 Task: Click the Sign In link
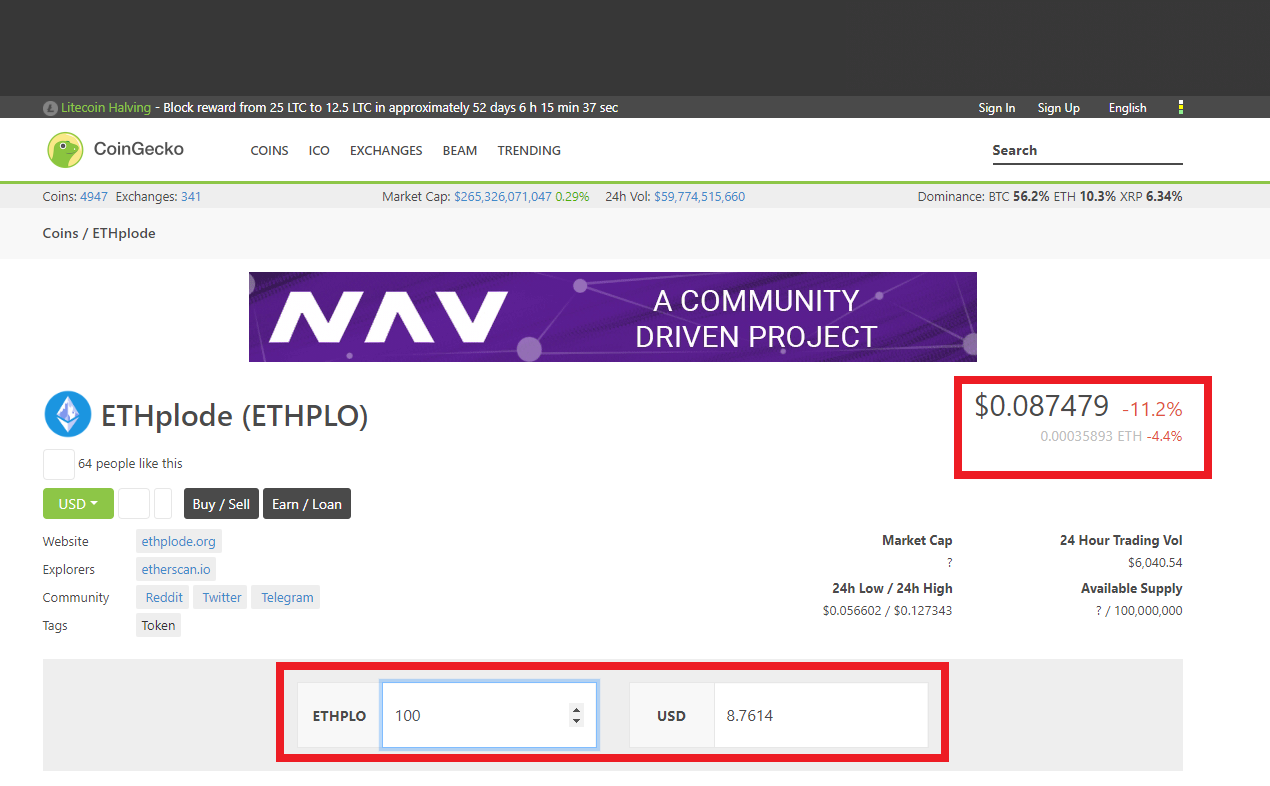(x=997, y=108)
